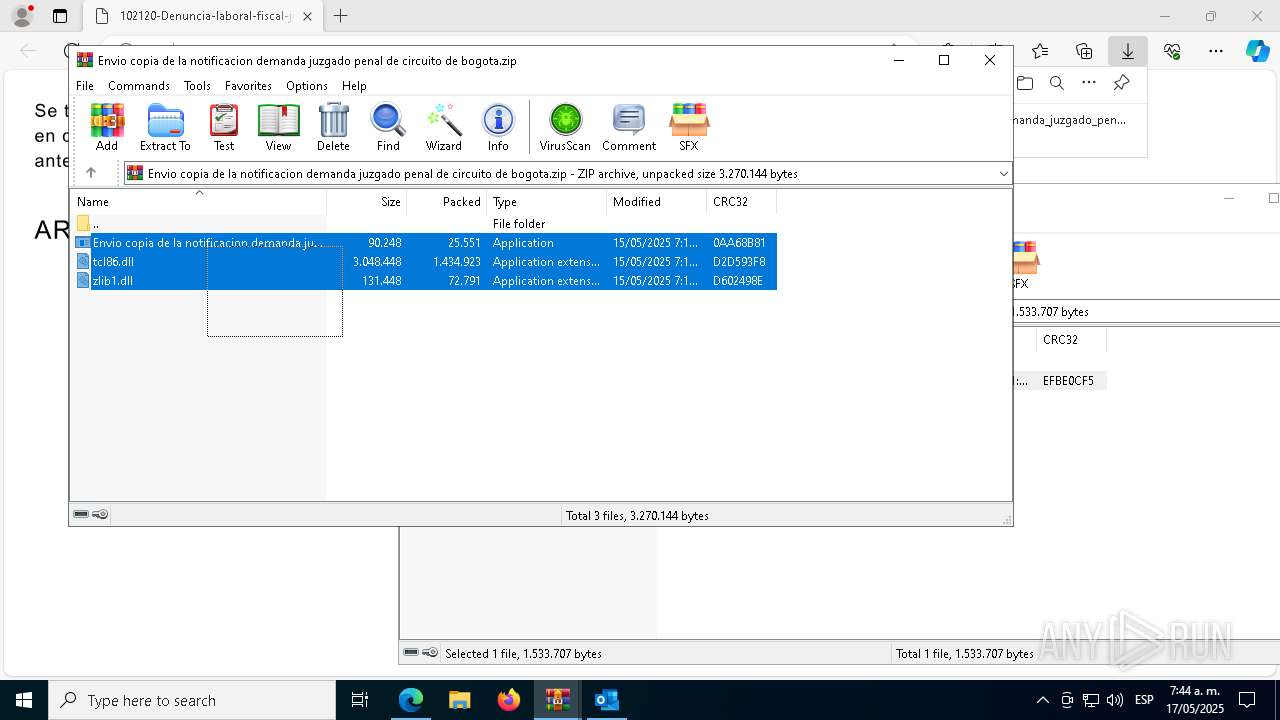Click the Delete trash icon

[333, 127]
